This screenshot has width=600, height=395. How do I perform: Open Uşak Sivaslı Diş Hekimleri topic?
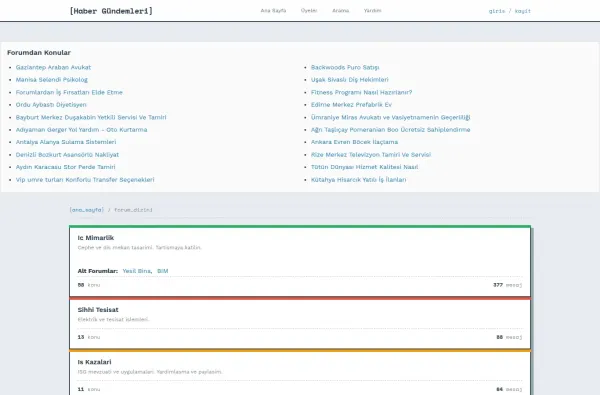pyautogui.click(x=349, y=80)
